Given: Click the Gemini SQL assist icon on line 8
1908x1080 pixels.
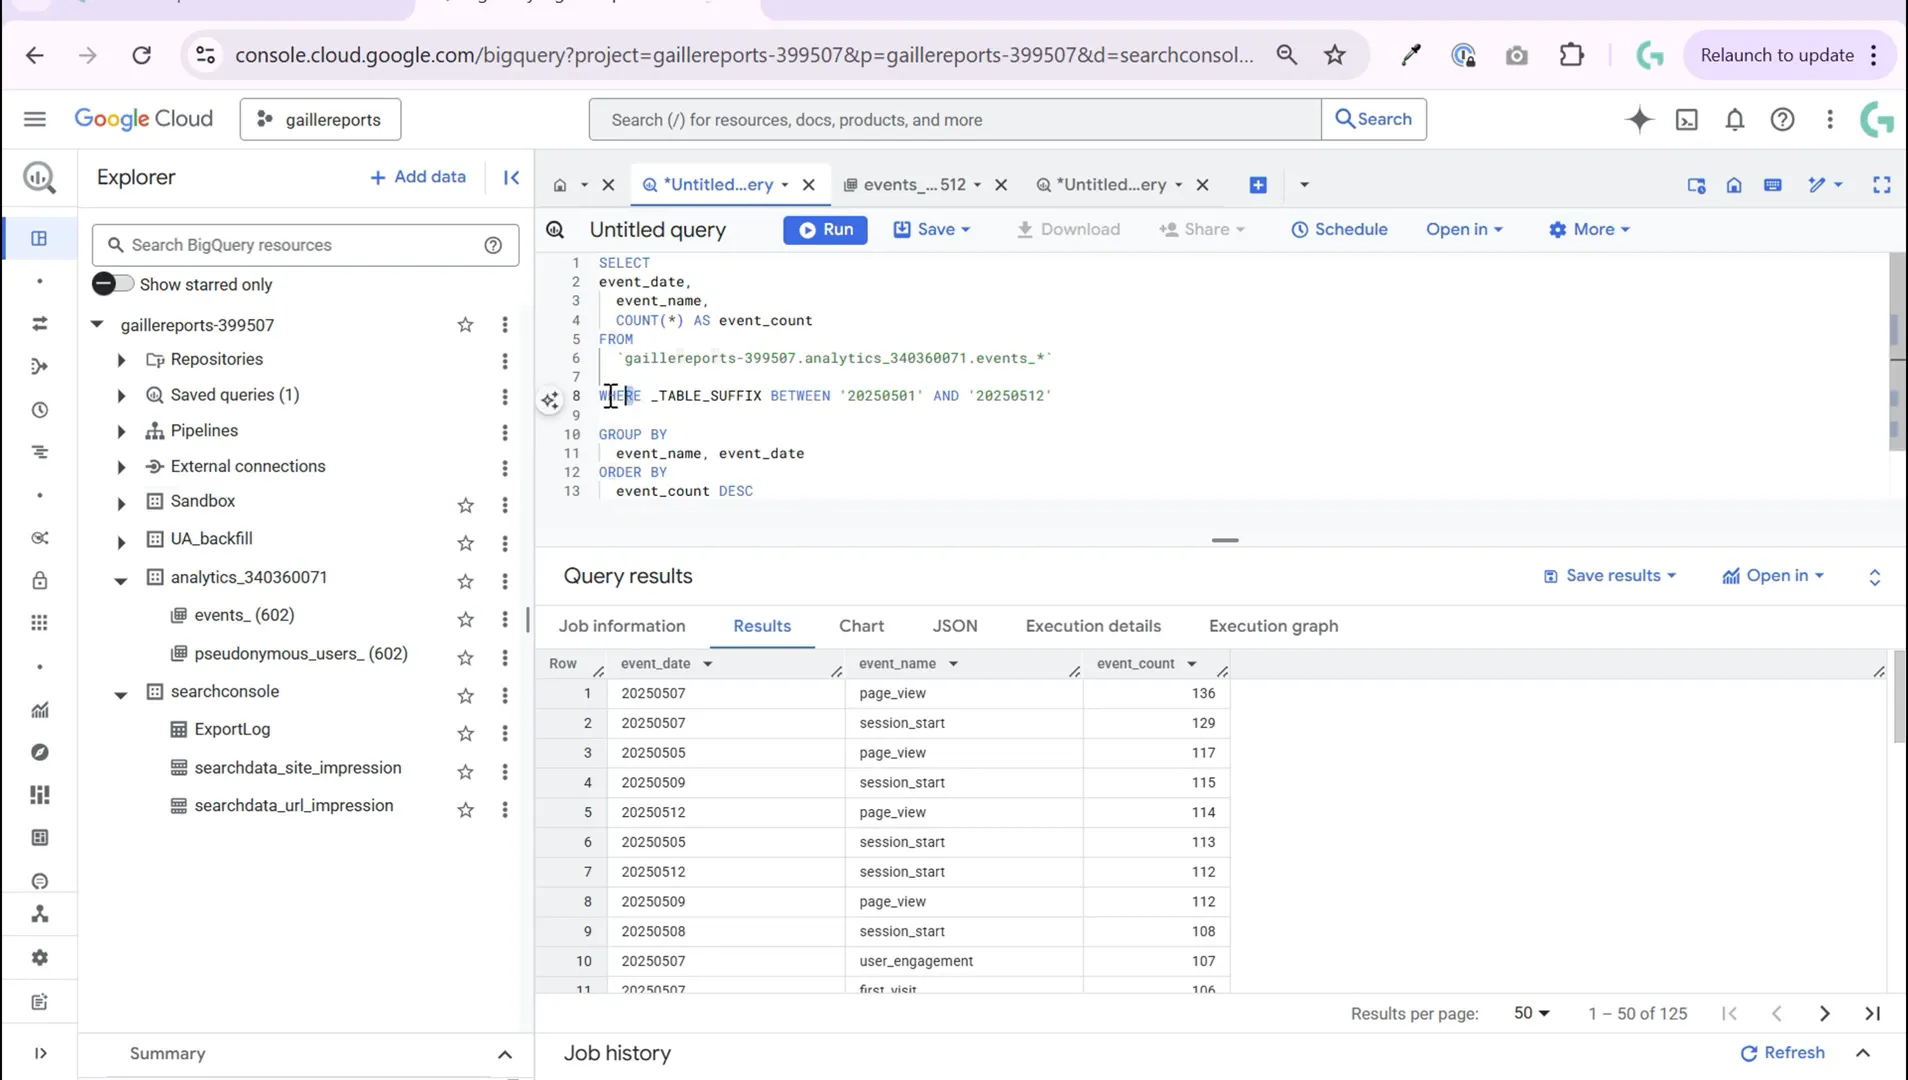Looking at the screenshot, I should 550,400.
